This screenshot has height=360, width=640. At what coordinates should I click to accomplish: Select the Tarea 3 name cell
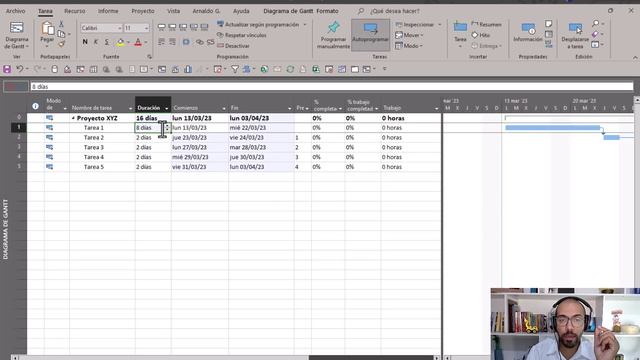(102, 147)
